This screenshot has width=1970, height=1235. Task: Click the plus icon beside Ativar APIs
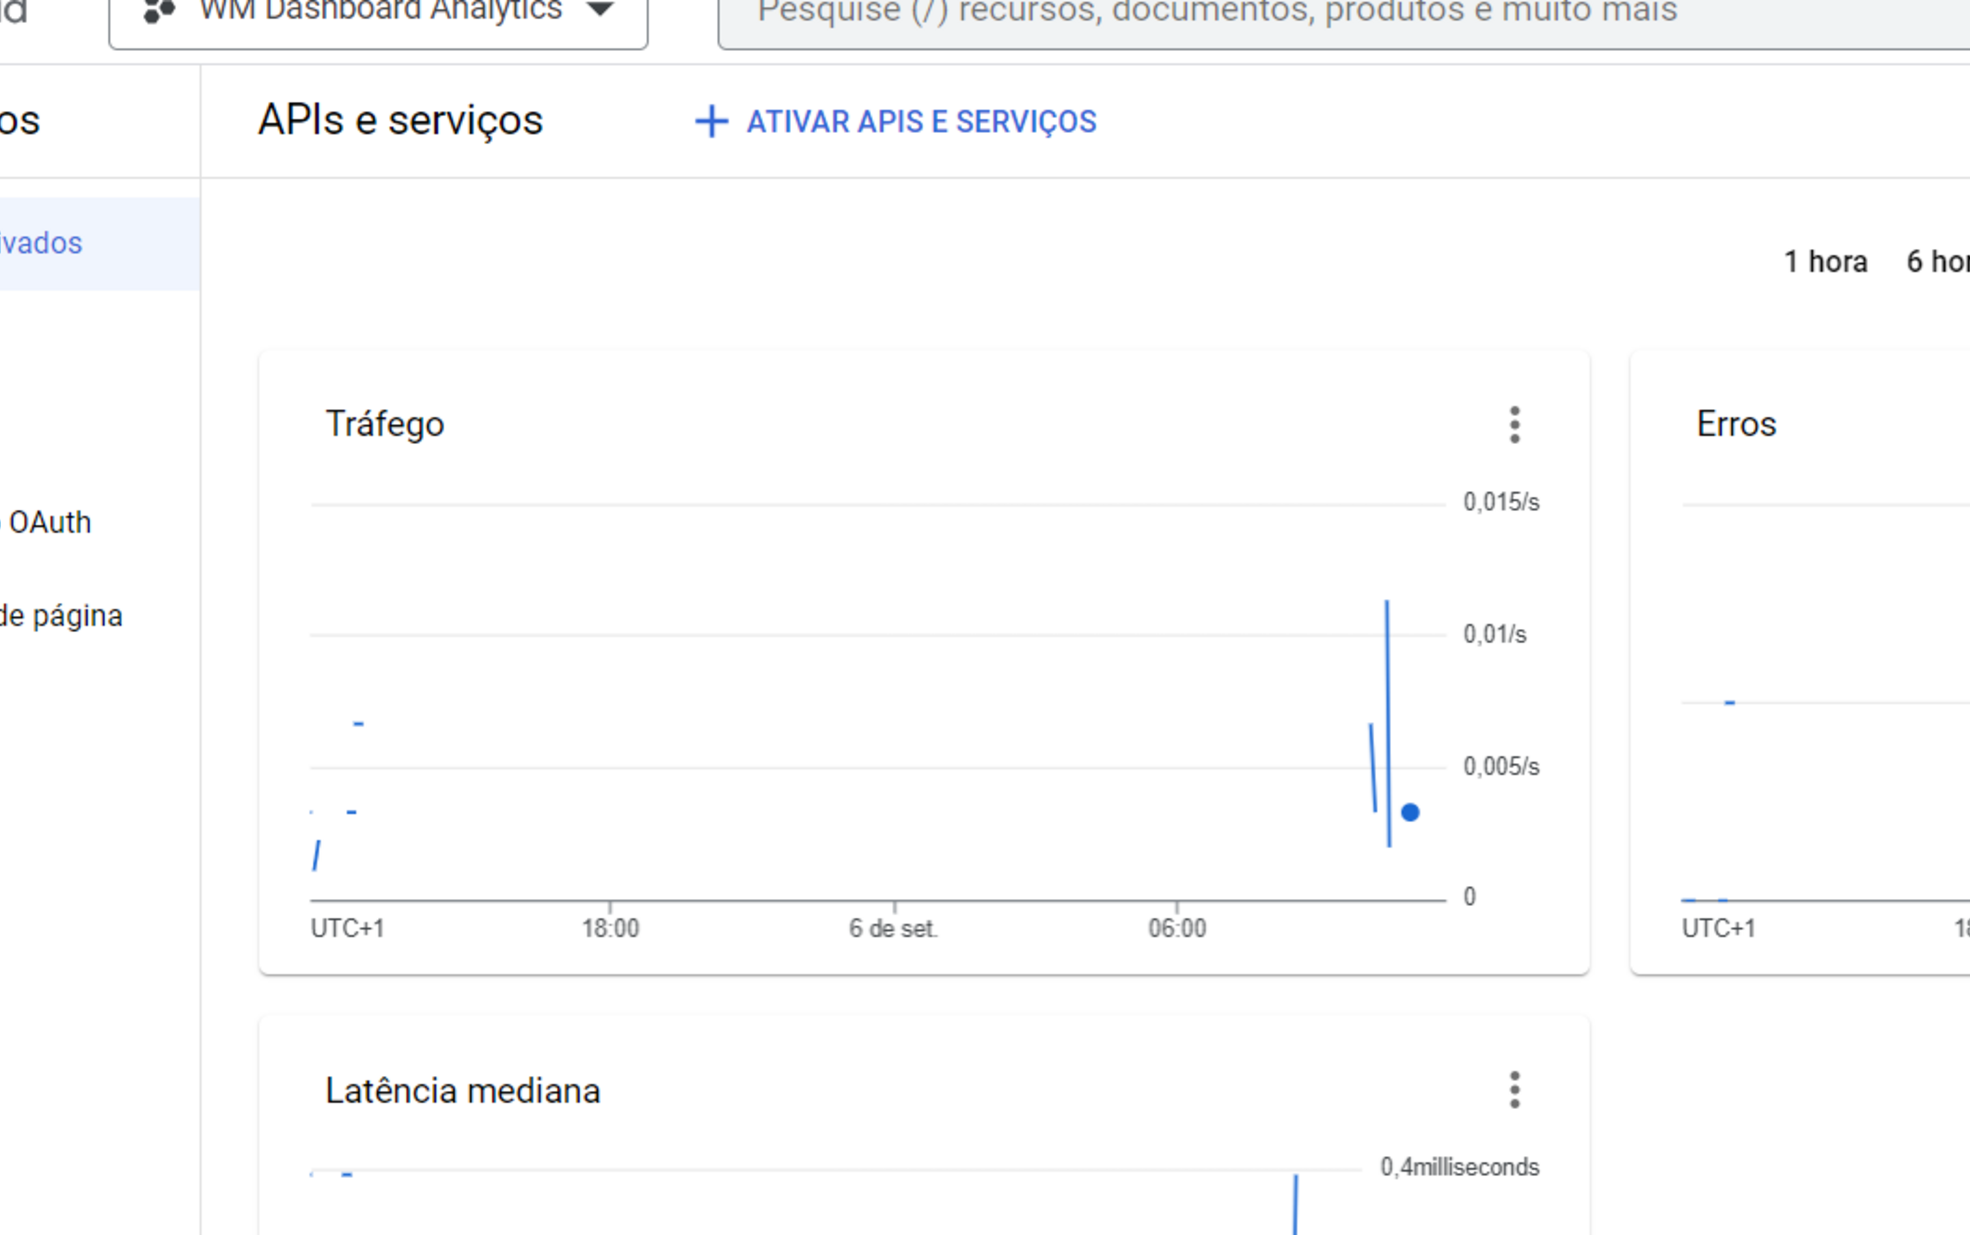coord(711,122)
